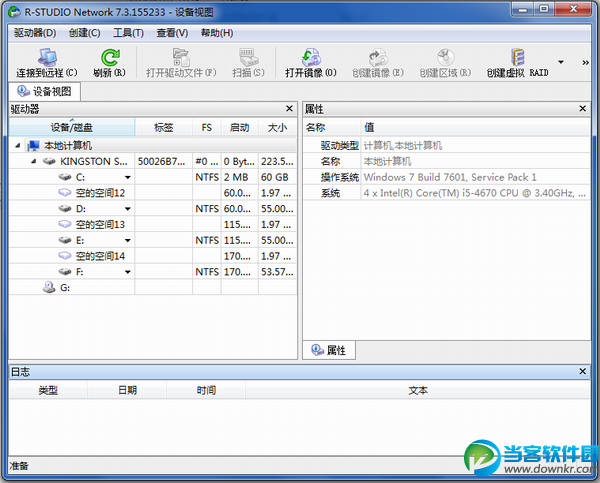
Task: Click the 创建区域 toolbar icon
Action: point(445,57)
